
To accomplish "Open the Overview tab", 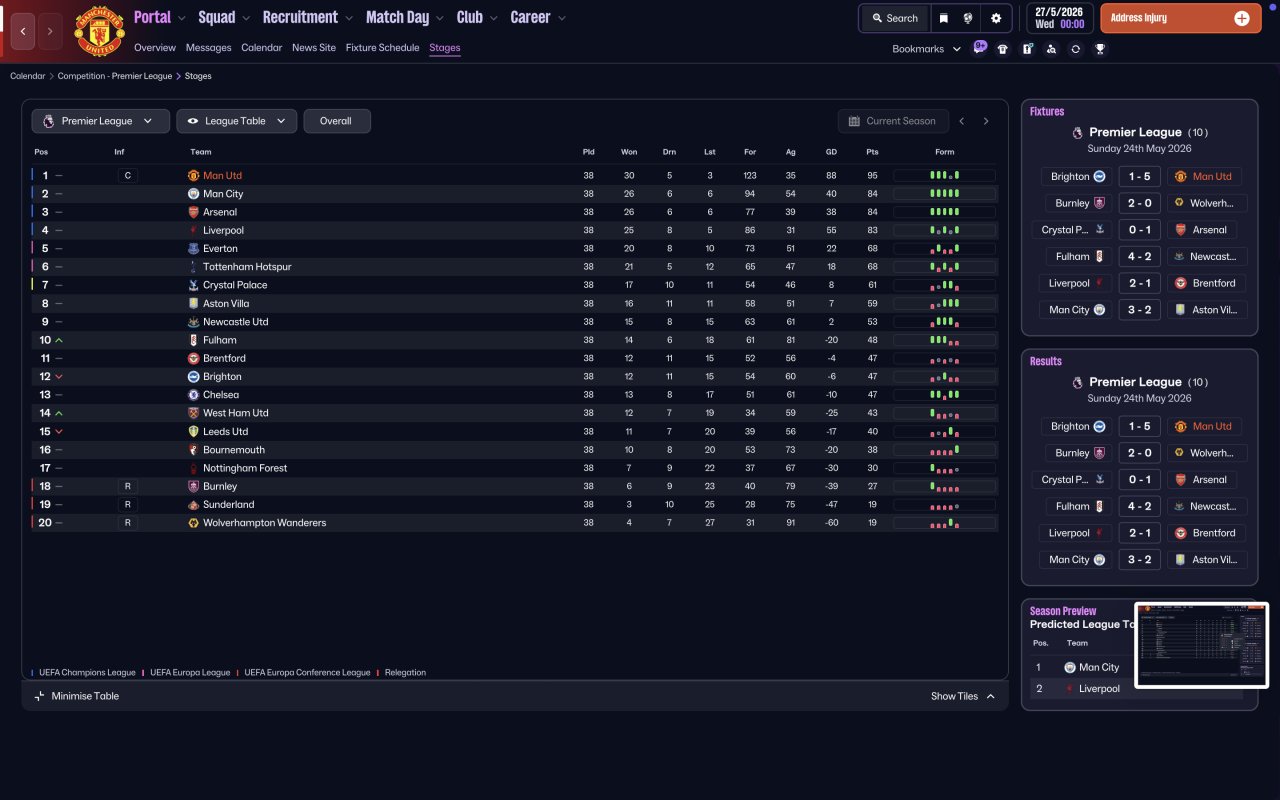I will tap(155, 48).
